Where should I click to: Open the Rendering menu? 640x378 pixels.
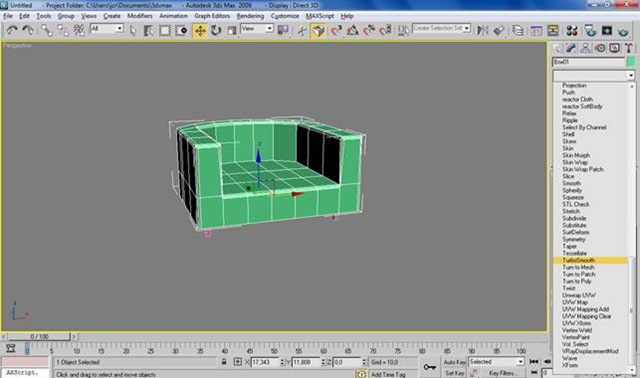pyautogui.click(x=250, y=16)
